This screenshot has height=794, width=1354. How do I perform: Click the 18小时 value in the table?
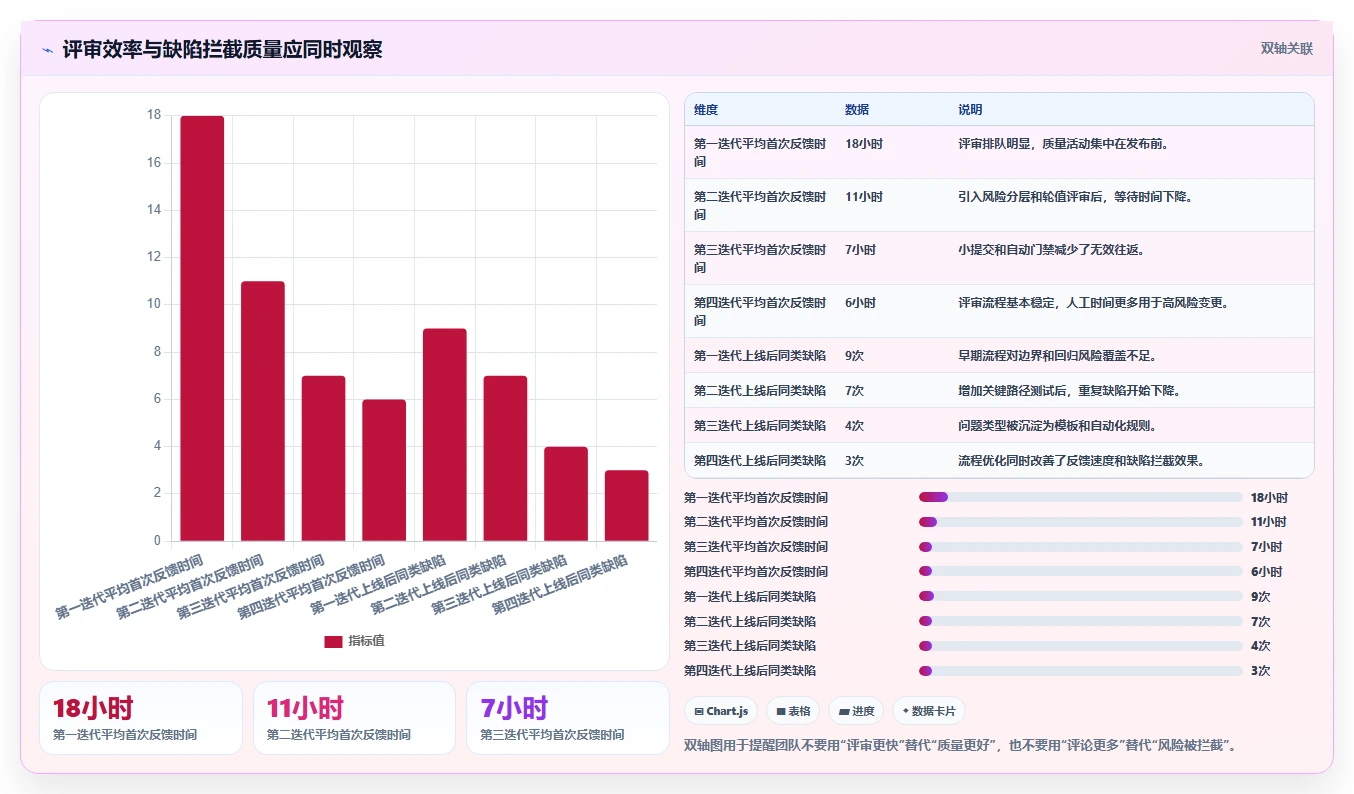tap(864, 143)
